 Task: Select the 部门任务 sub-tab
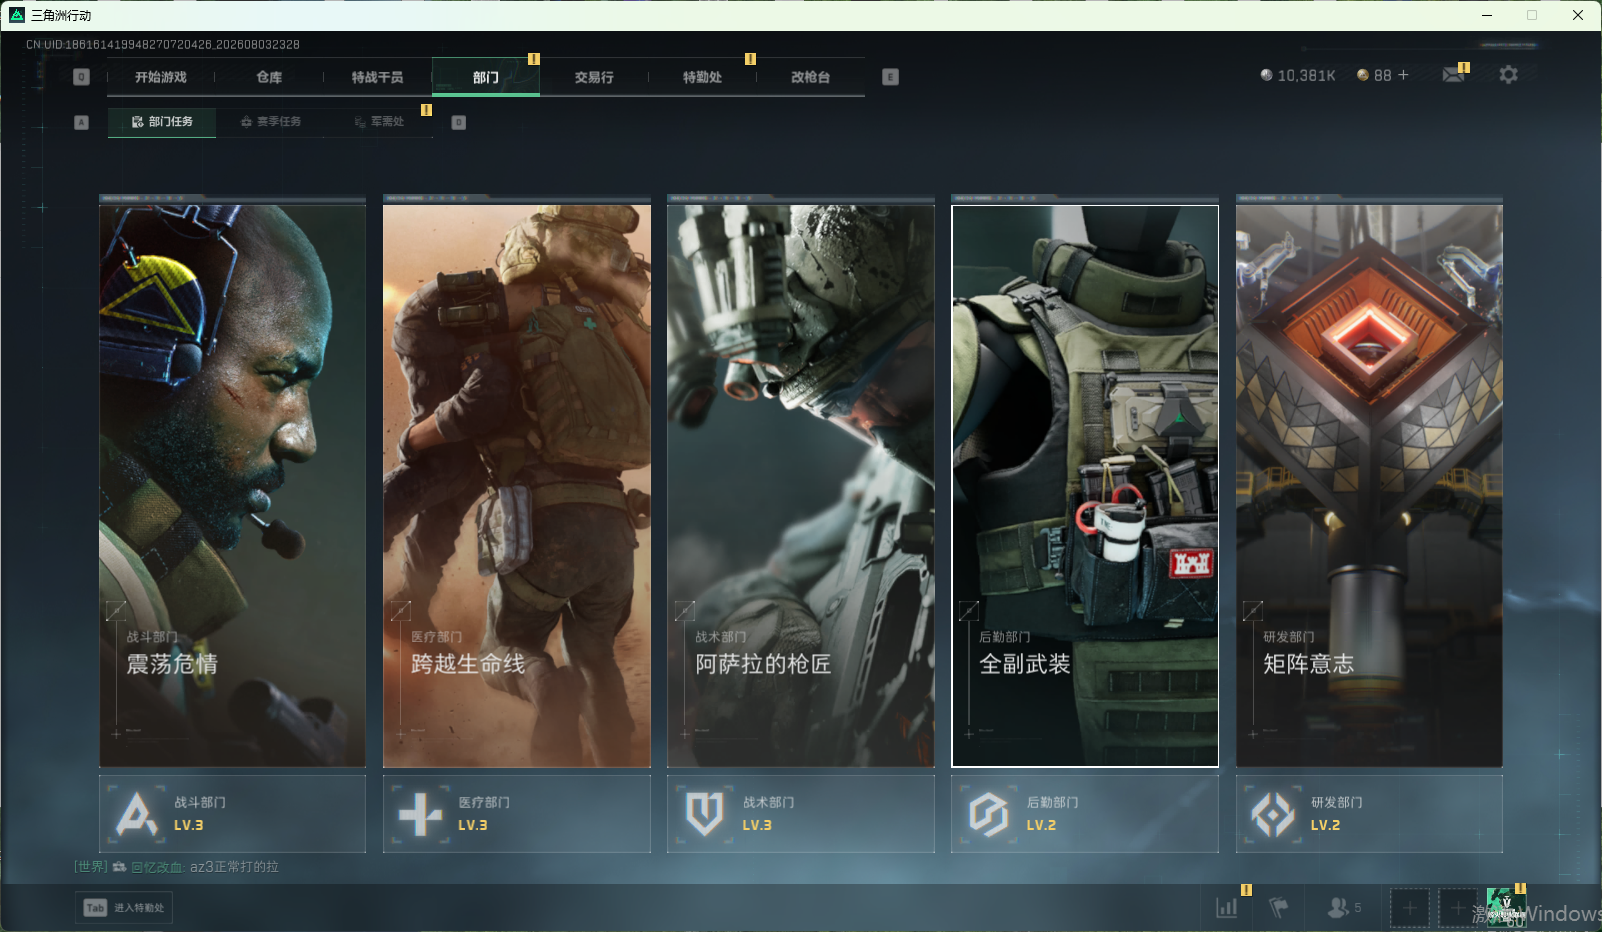(162, 122)
